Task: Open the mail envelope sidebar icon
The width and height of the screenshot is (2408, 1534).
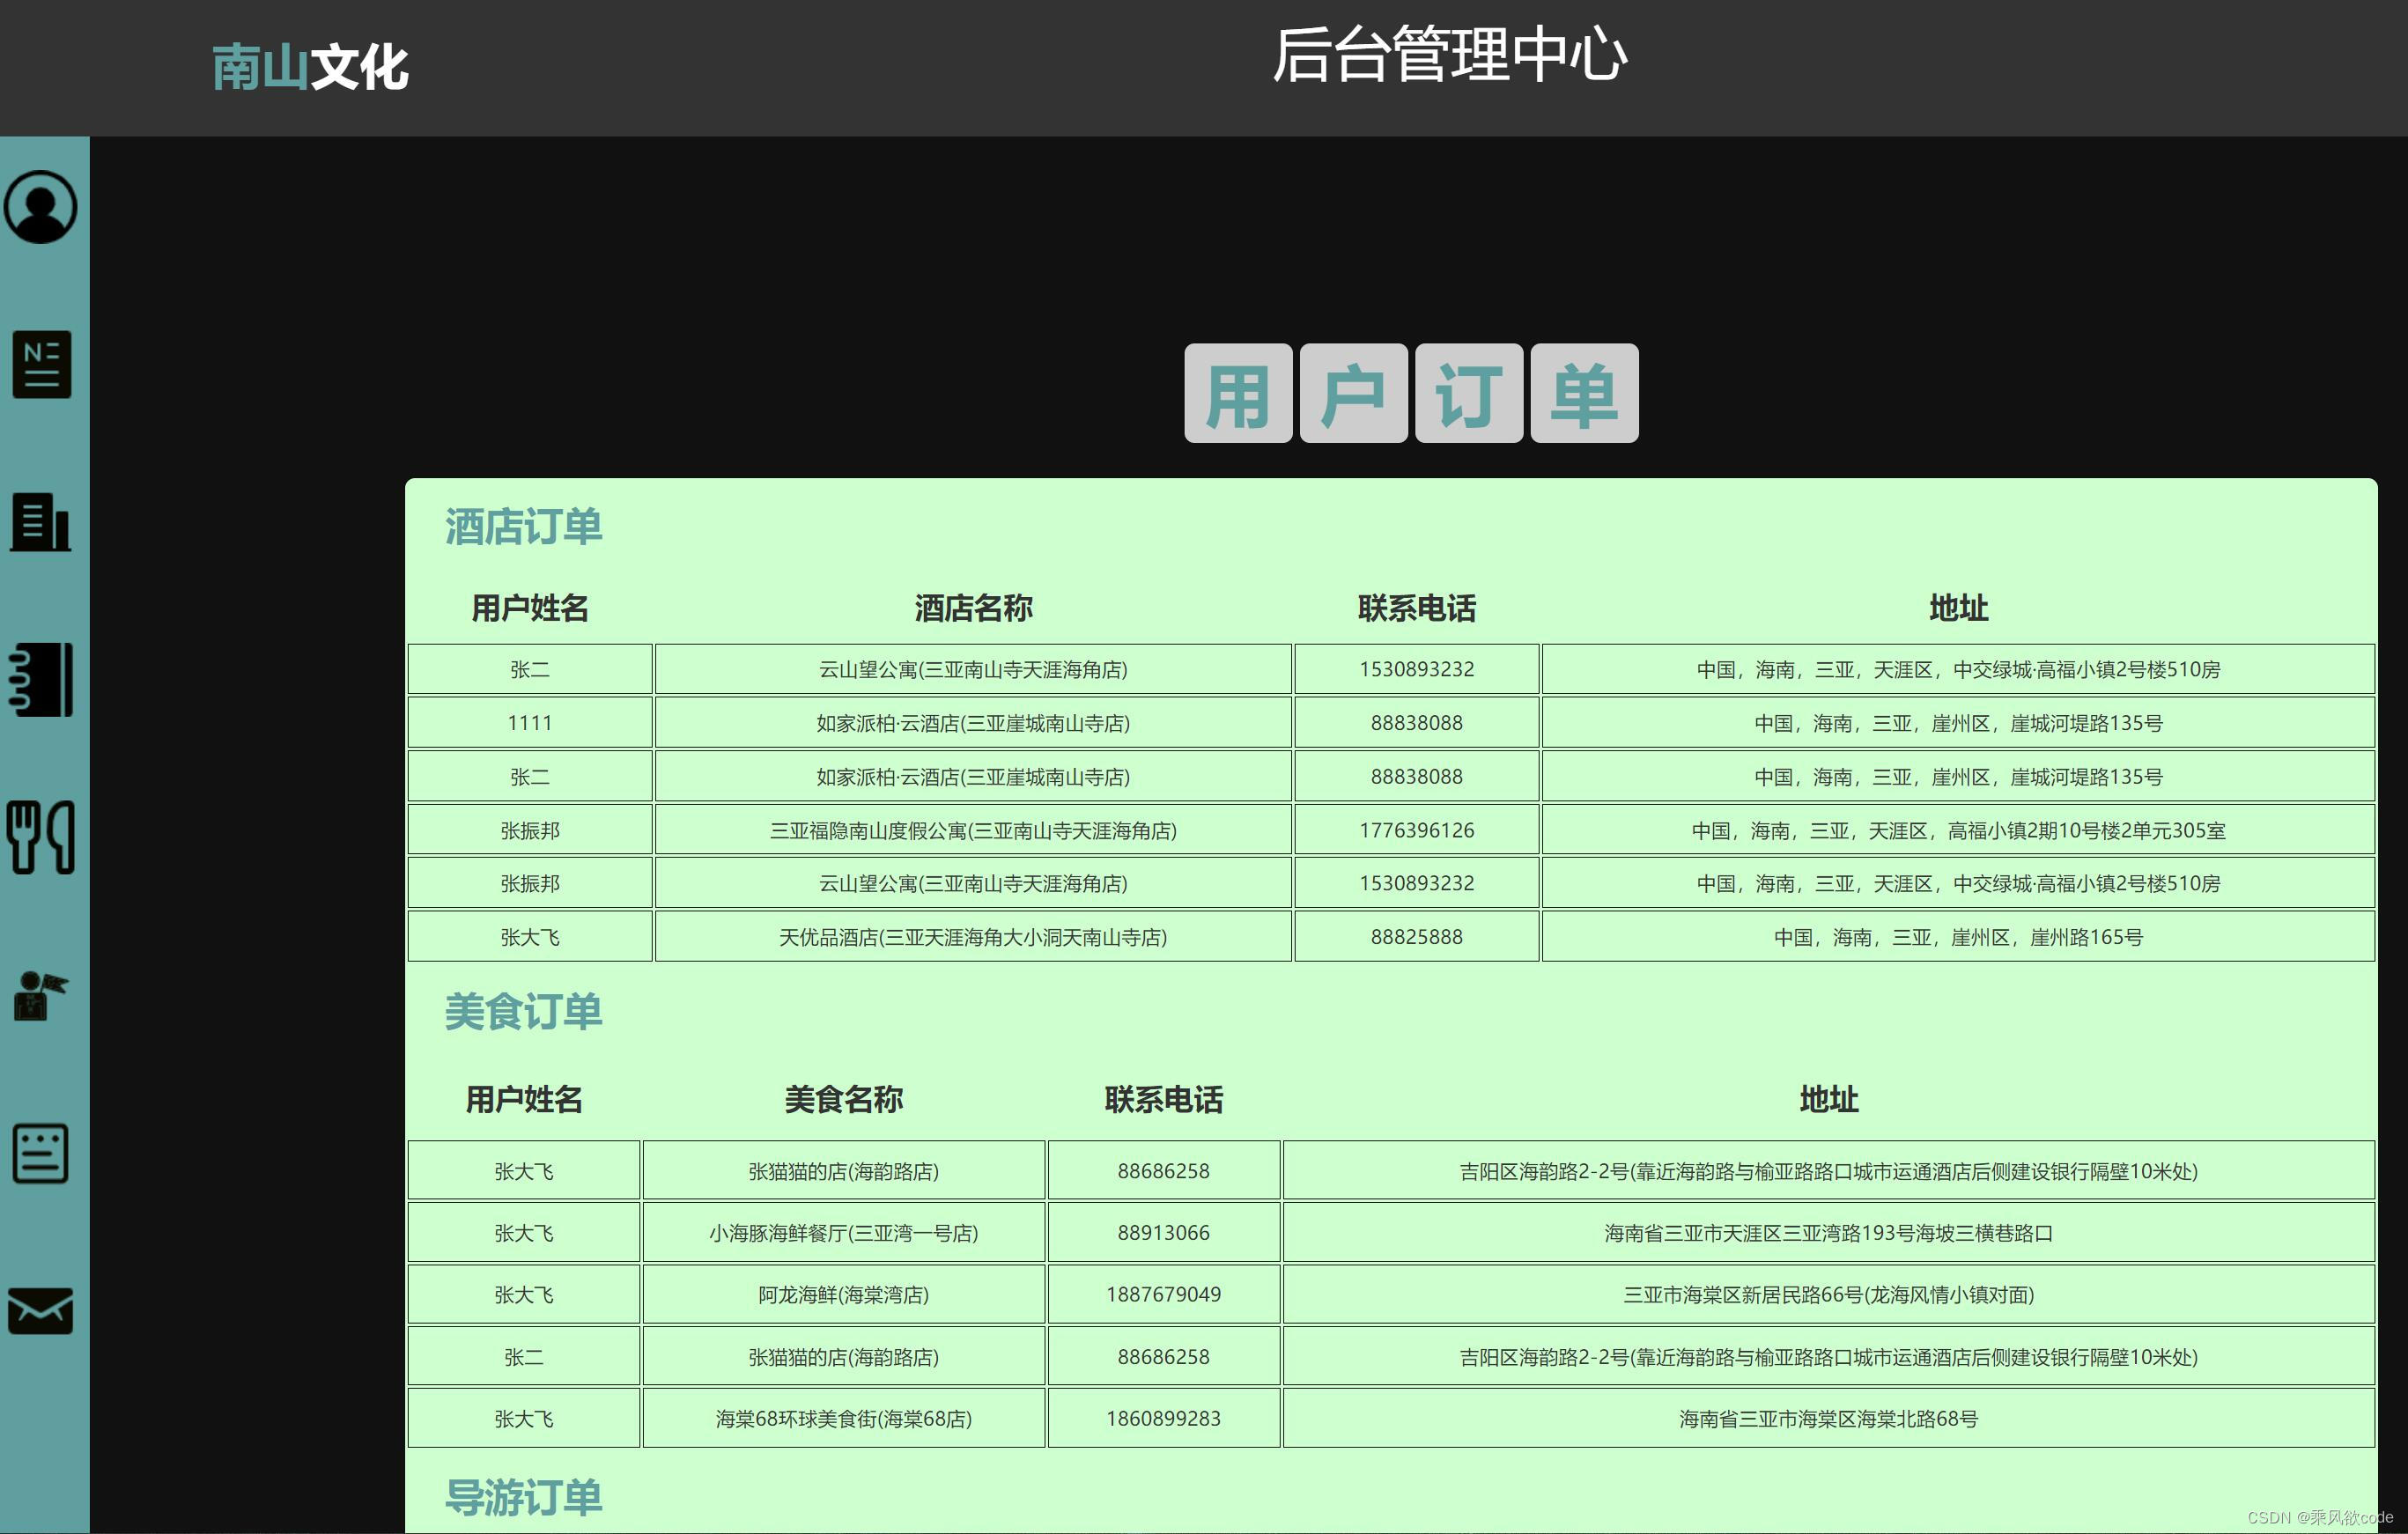Action: coord(41,1310)
